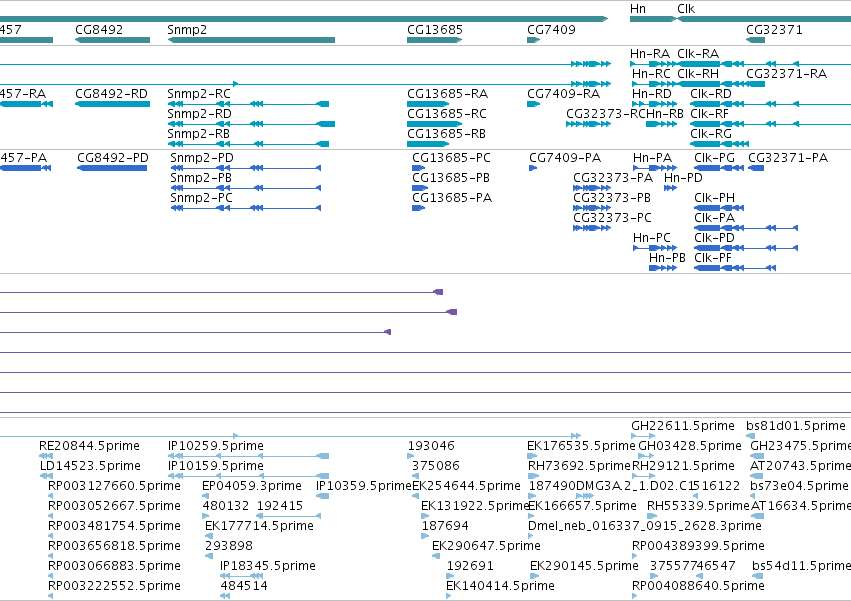Viewport: 851px width, 601px height.
Task: Select transcript Hn-RA
Action: pos(650,54)
